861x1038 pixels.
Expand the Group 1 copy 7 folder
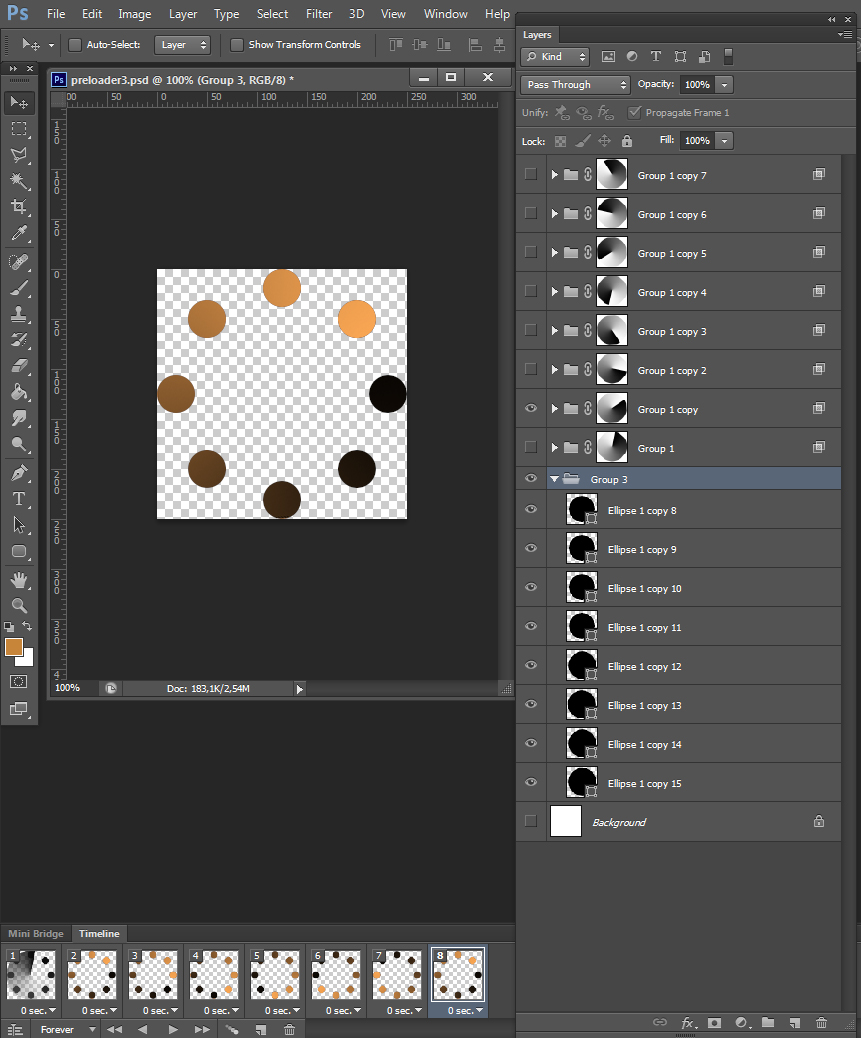pyautogui.click(x=554, y=175)
